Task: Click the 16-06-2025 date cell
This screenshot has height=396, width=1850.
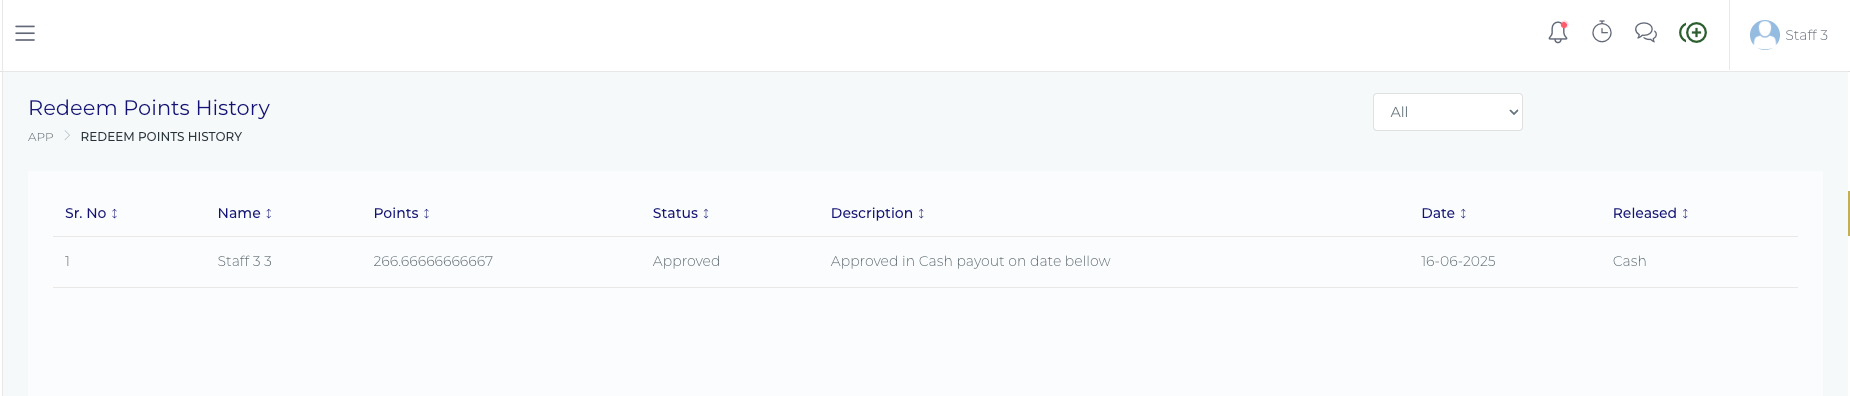Action: pyautogui.click(x=1458, y=261)
